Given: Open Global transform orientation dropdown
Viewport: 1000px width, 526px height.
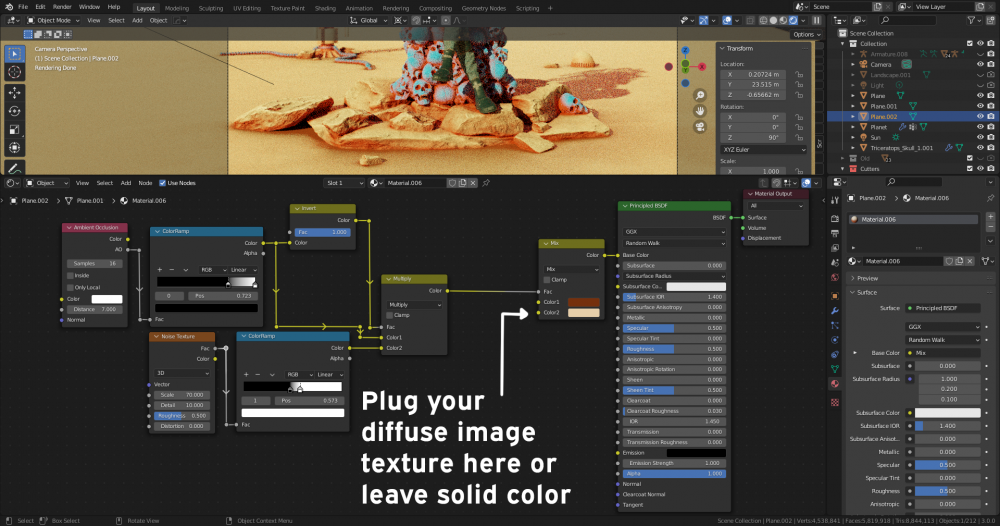Looking at the screenshot, I should 369,20.
